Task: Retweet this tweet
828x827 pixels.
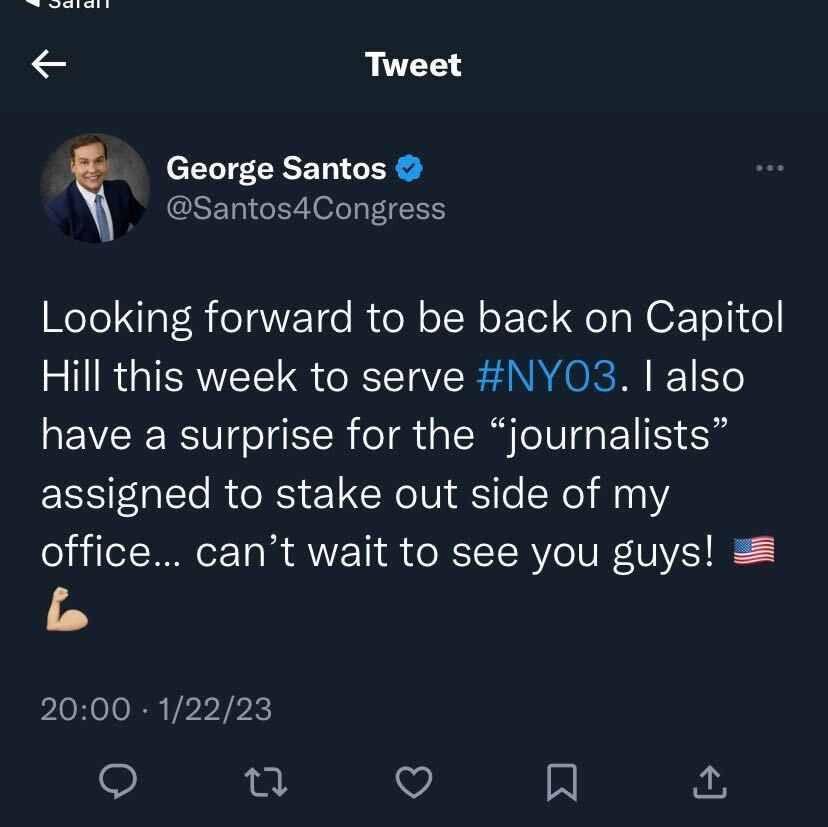Action: click(x=266, y=782)
